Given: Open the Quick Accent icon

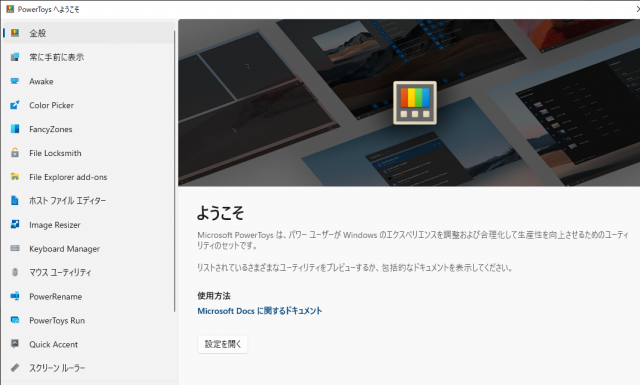Looking at the screenshot, I should (15, 344).
